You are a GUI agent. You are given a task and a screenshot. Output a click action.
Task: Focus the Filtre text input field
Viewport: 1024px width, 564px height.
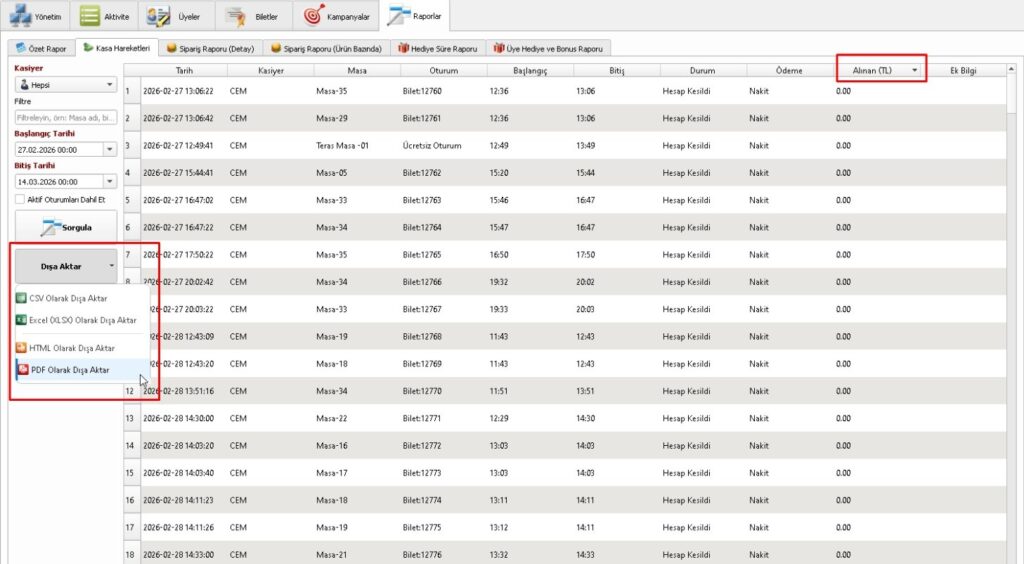pyautogui.click(x=66, y=117)
